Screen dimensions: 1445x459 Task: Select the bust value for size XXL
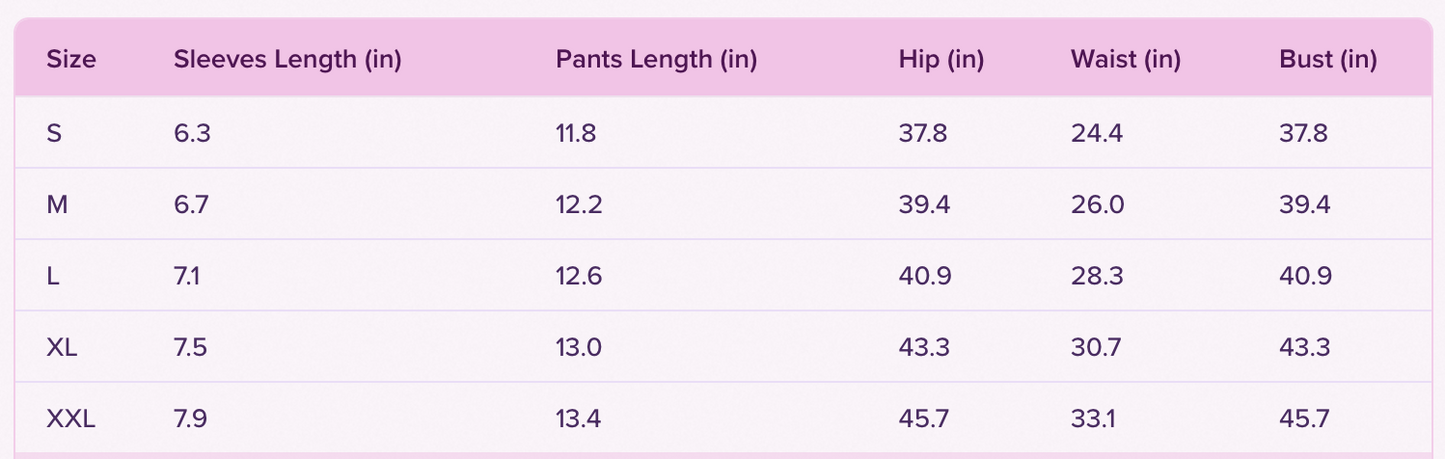1304,419
